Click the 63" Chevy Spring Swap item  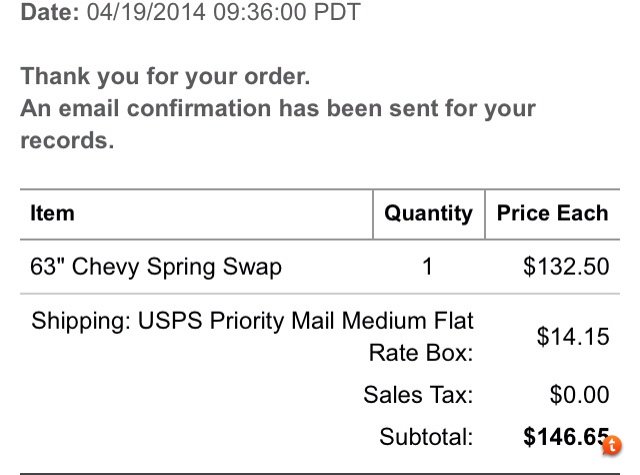(156, 267)
